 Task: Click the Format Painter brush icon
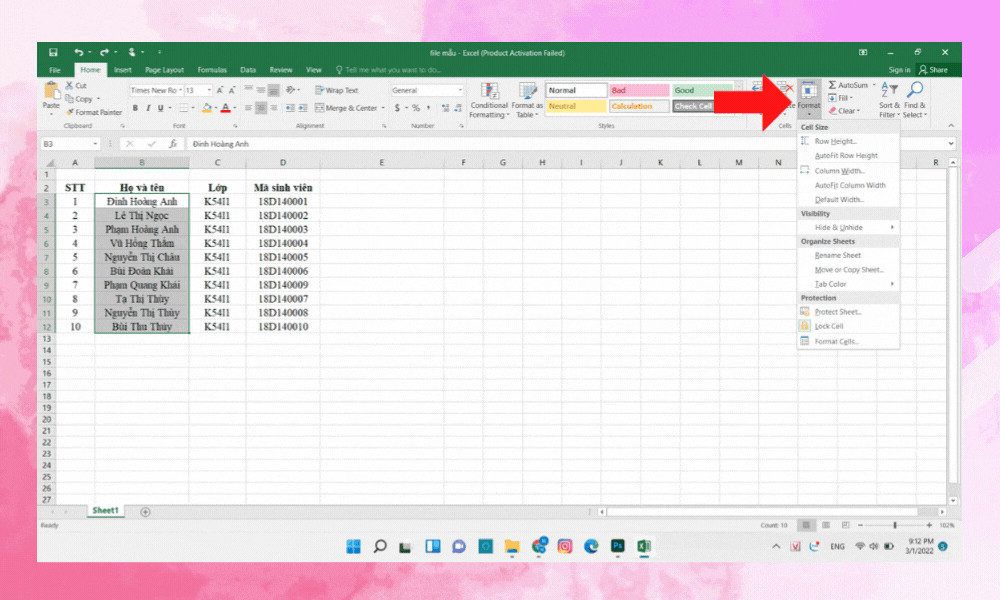tap(69, 112)
